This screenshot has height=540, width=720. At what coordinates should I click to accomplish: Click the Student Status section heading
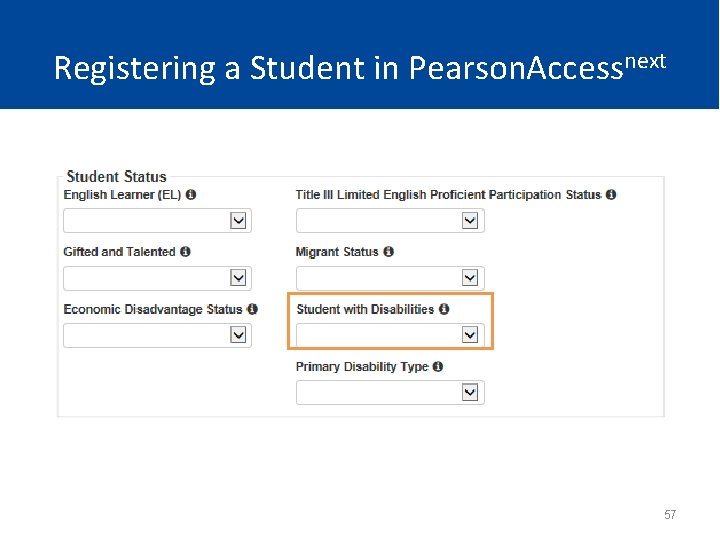tap(116, 177)
